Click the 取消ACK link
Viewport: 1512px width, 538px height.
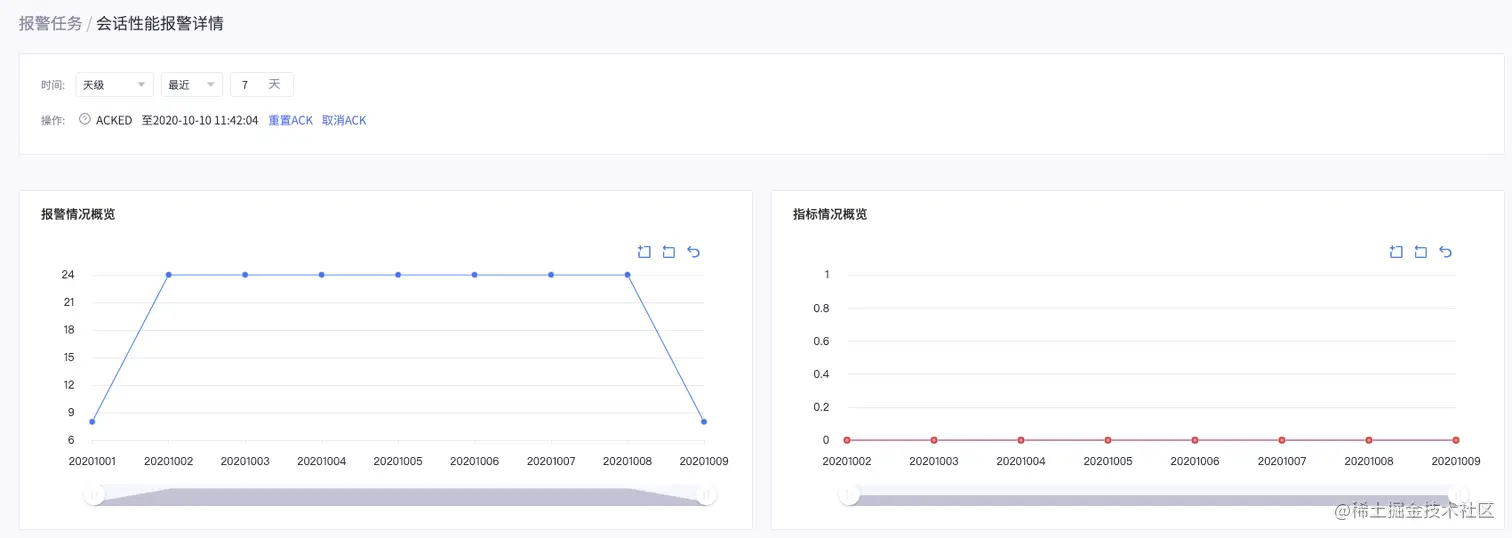pos(344,120)
